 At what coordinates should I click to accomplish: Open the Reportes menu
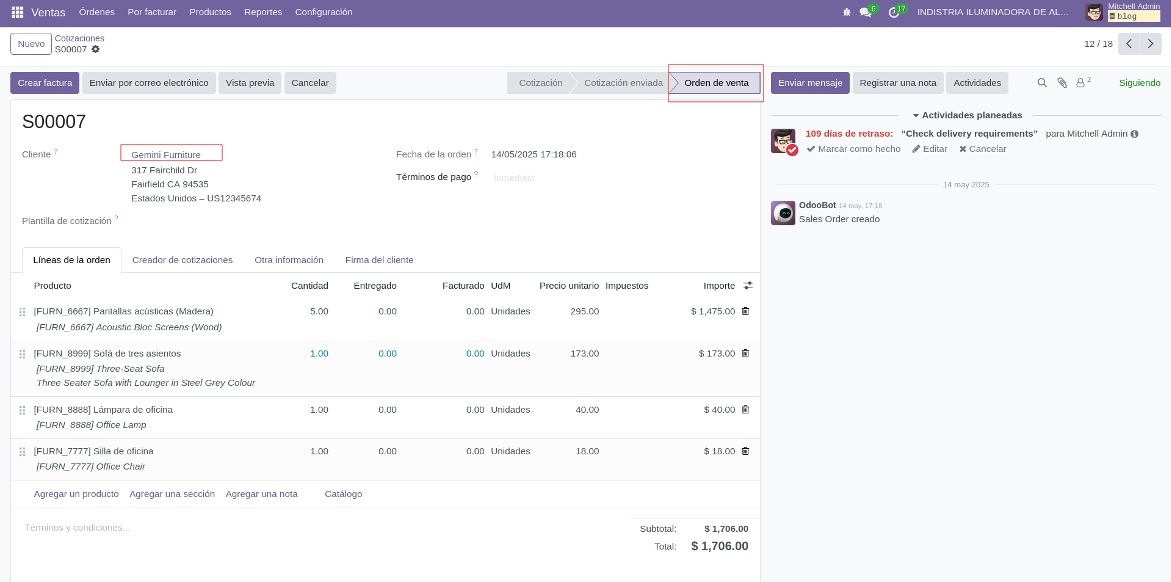tap(263, 12)
